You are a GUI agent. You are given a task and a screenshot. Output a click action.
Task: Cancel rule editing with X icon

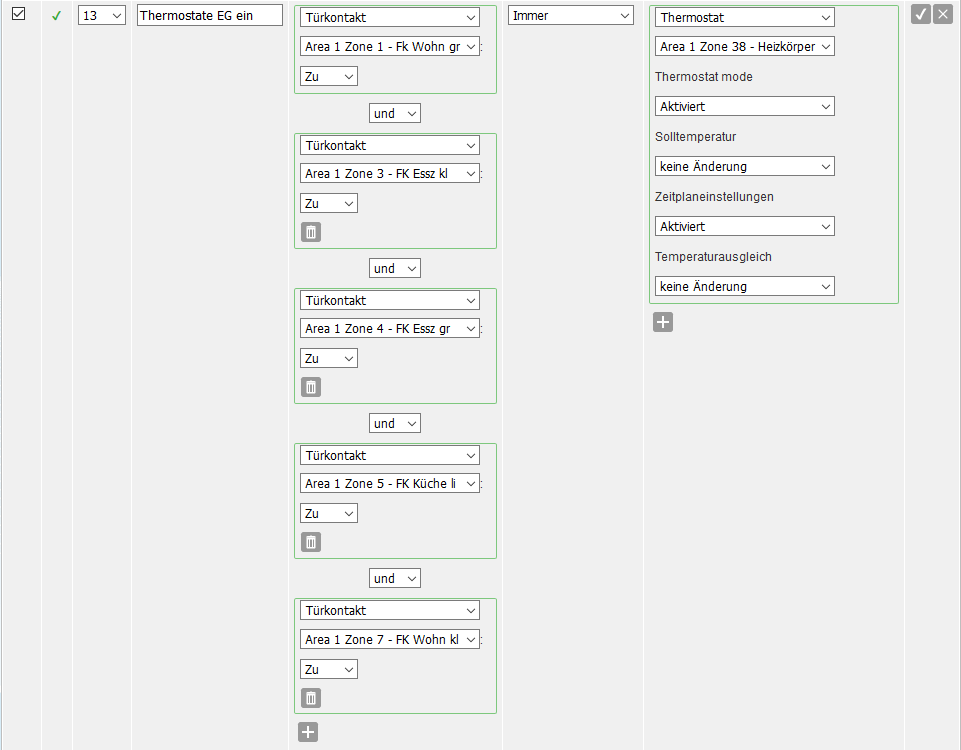click(x=942, y=14)
